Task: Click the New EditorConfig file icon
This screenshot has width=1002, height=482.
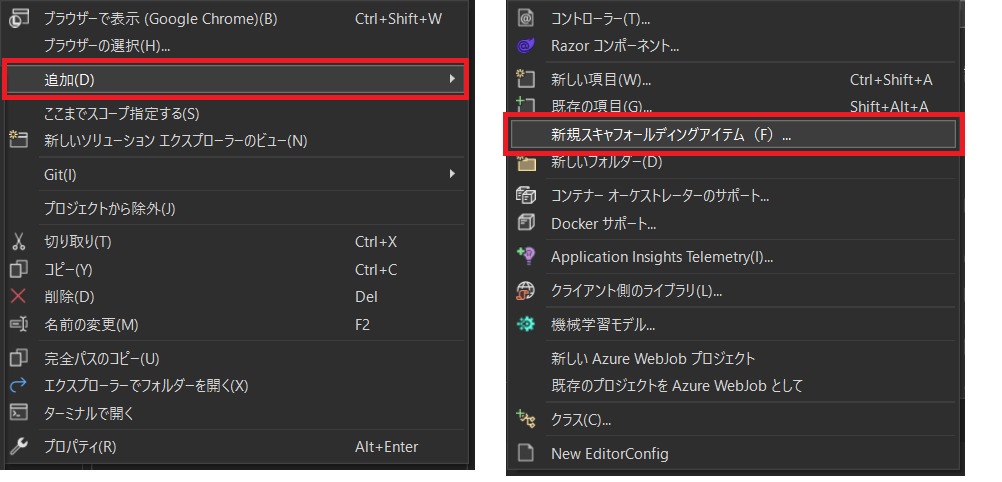Action: [525, 453]
